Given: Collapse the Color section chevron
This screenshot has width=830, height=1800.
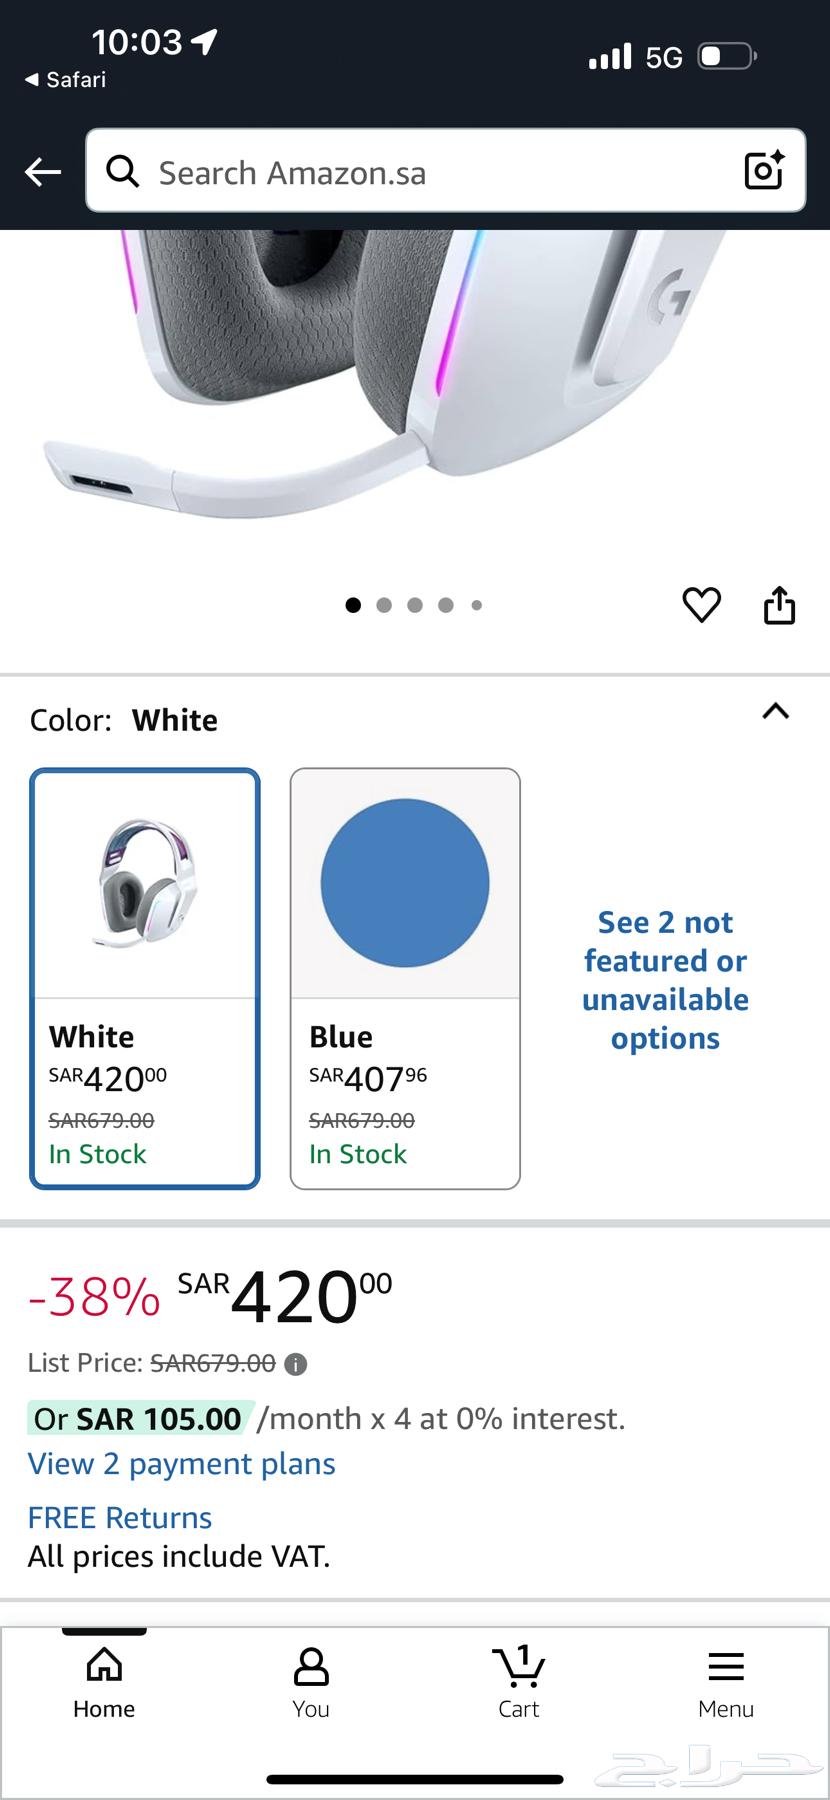Looking at the screenshot, I should pyautogui.click(x=776, y=712).
